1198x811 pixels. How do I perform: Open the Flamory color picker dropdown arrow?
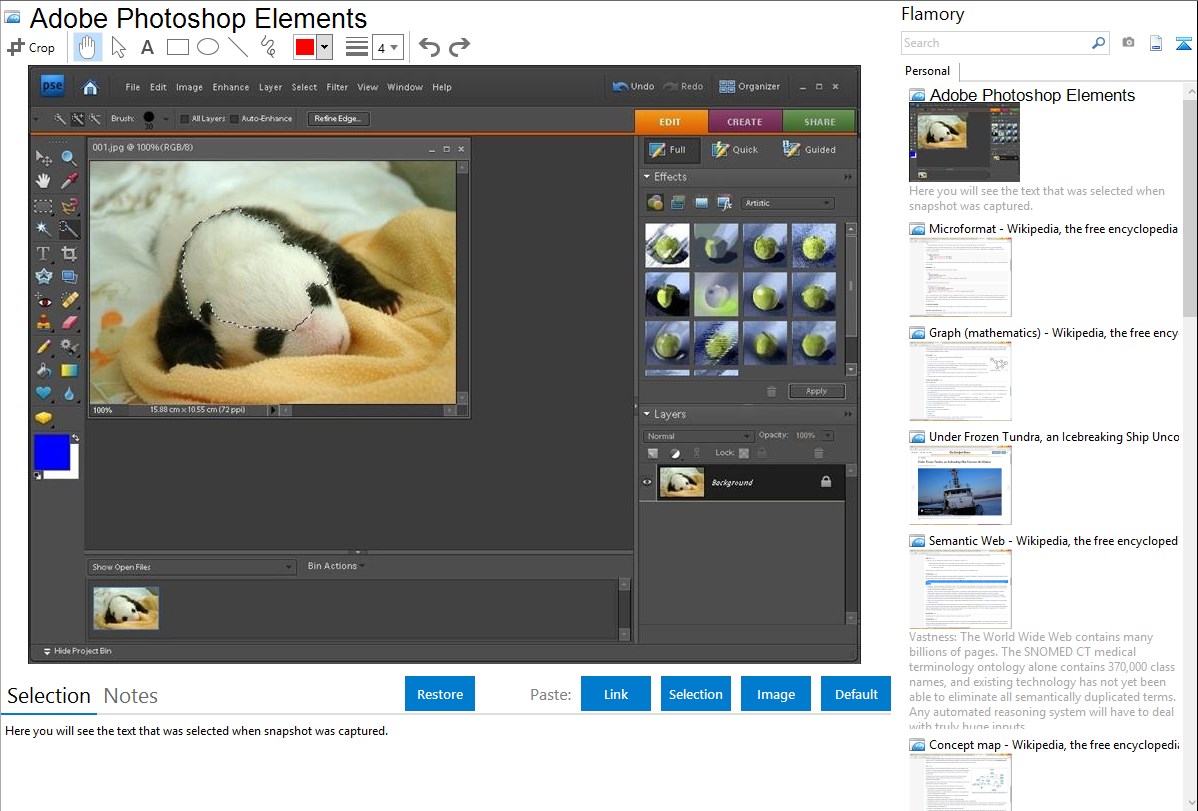[x=325, y=47]
